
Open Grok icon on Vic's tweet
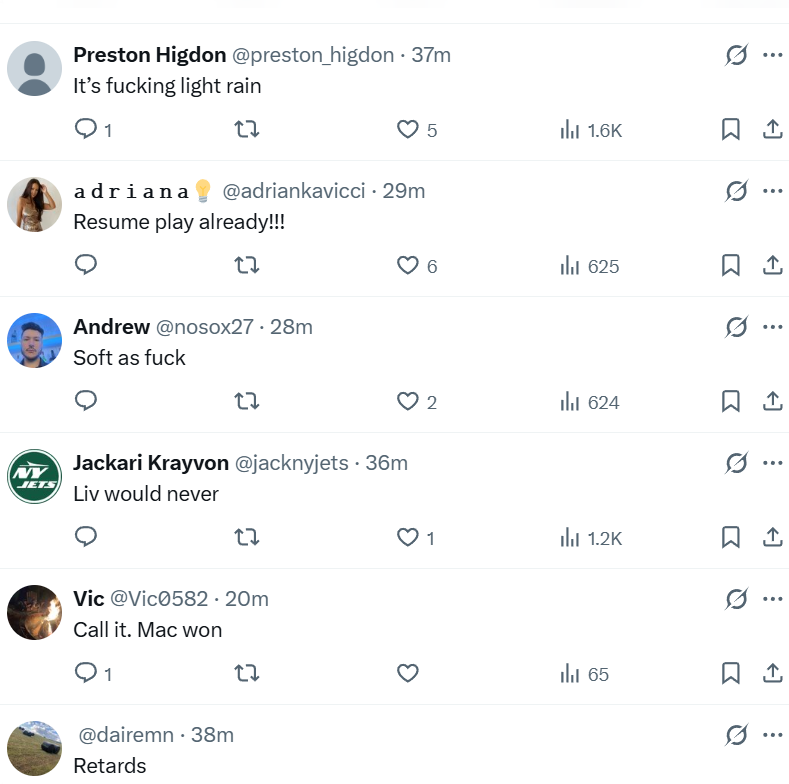[x=736, y=598]
